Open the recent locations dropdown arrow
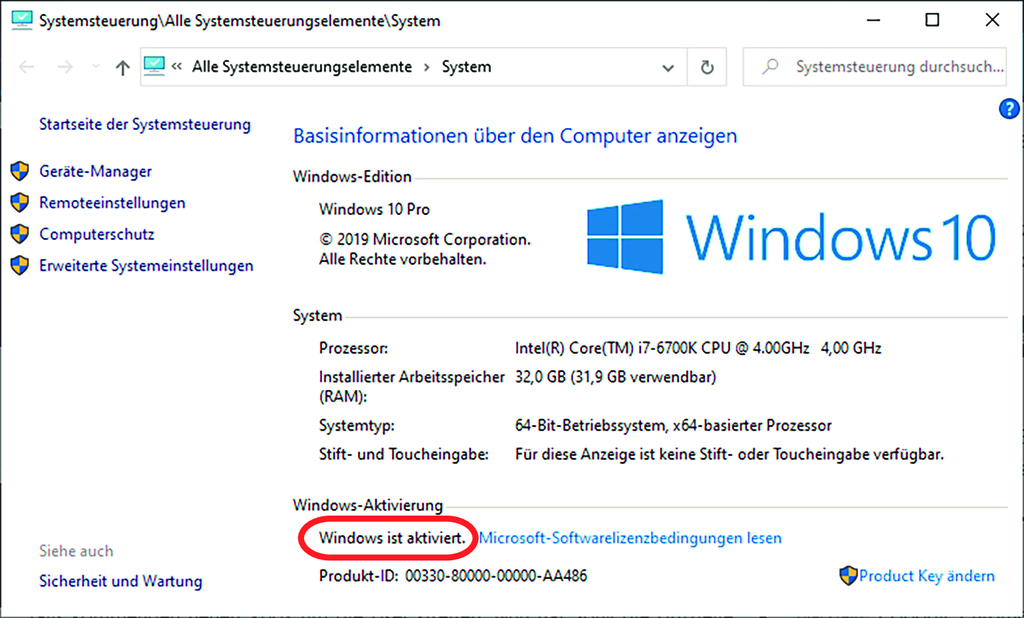This screenshot has width=1024, height=618. (96, 67)
